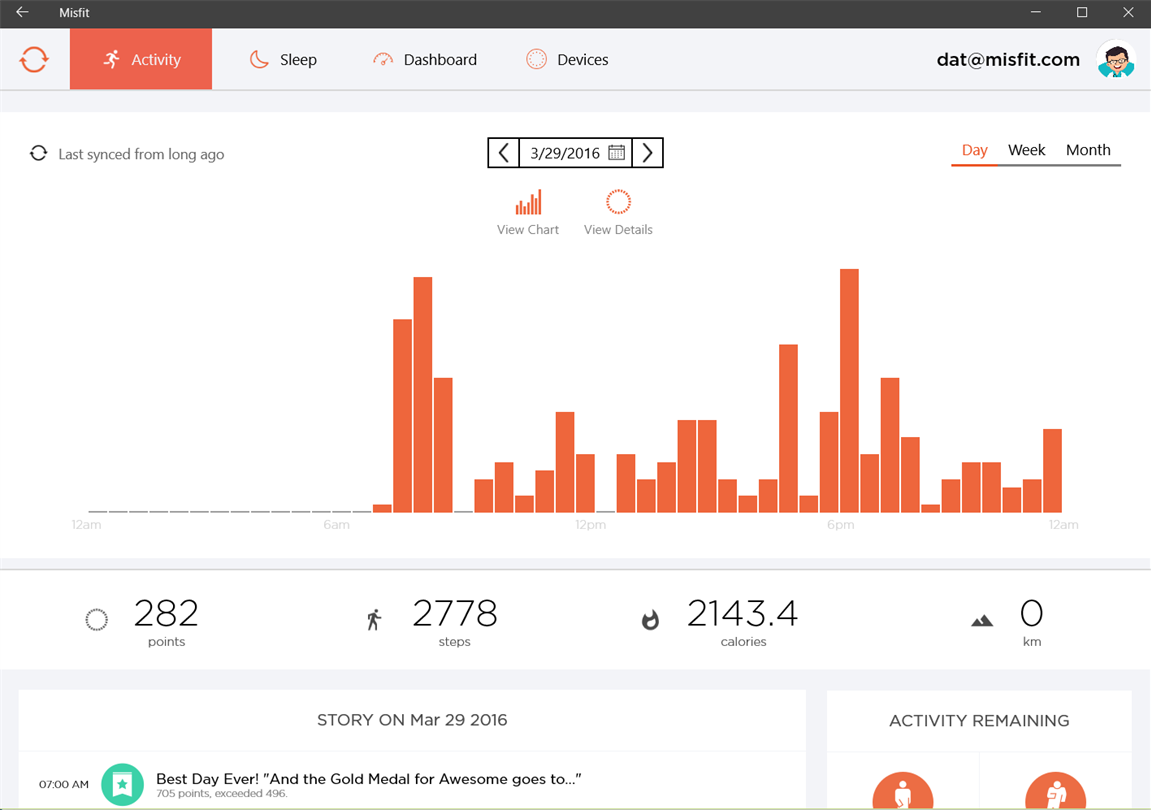
Task: Click the View Chart bar icon
Action: [528, 202]
